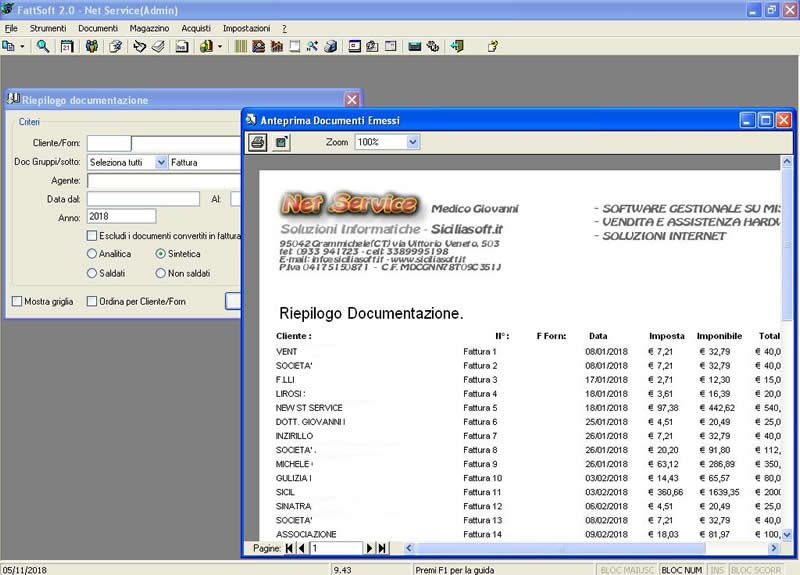The height and width of the screenshot is (575, 800).
Task: Click the exit door arrow toolbar icon
Action: (457, 46)
